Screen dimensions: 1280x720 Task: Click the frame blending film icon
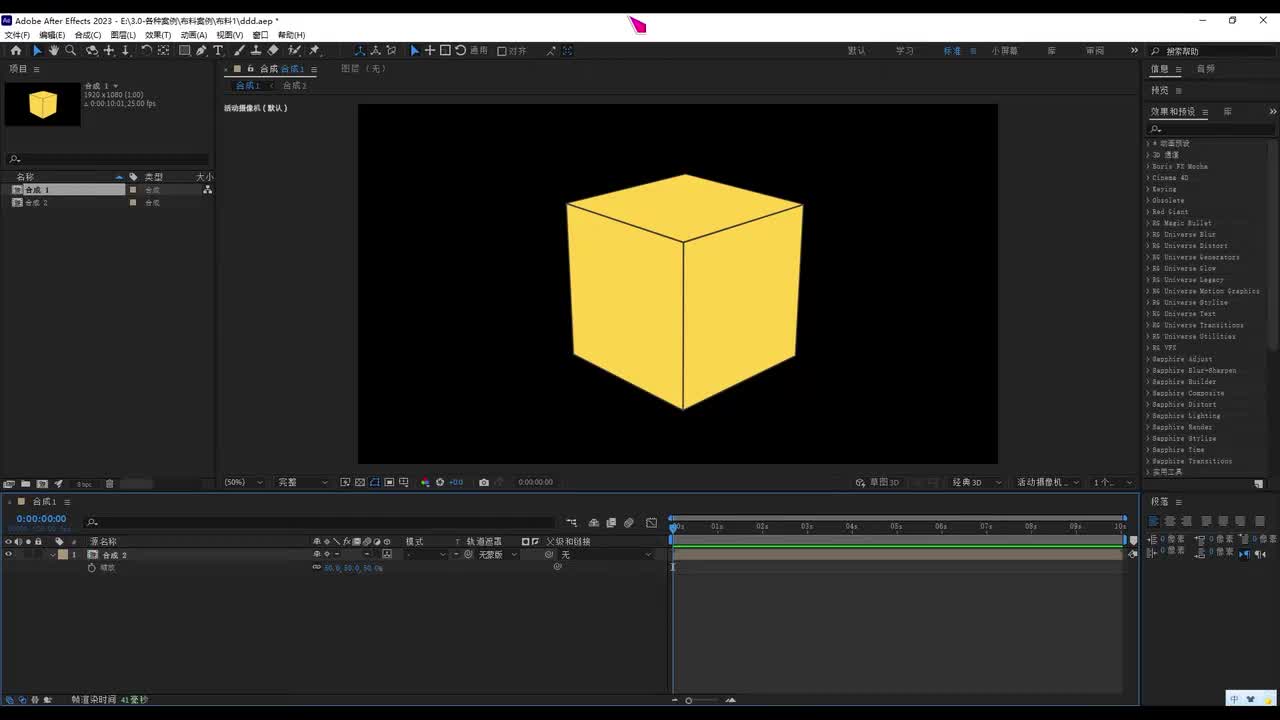click(611, 522)
